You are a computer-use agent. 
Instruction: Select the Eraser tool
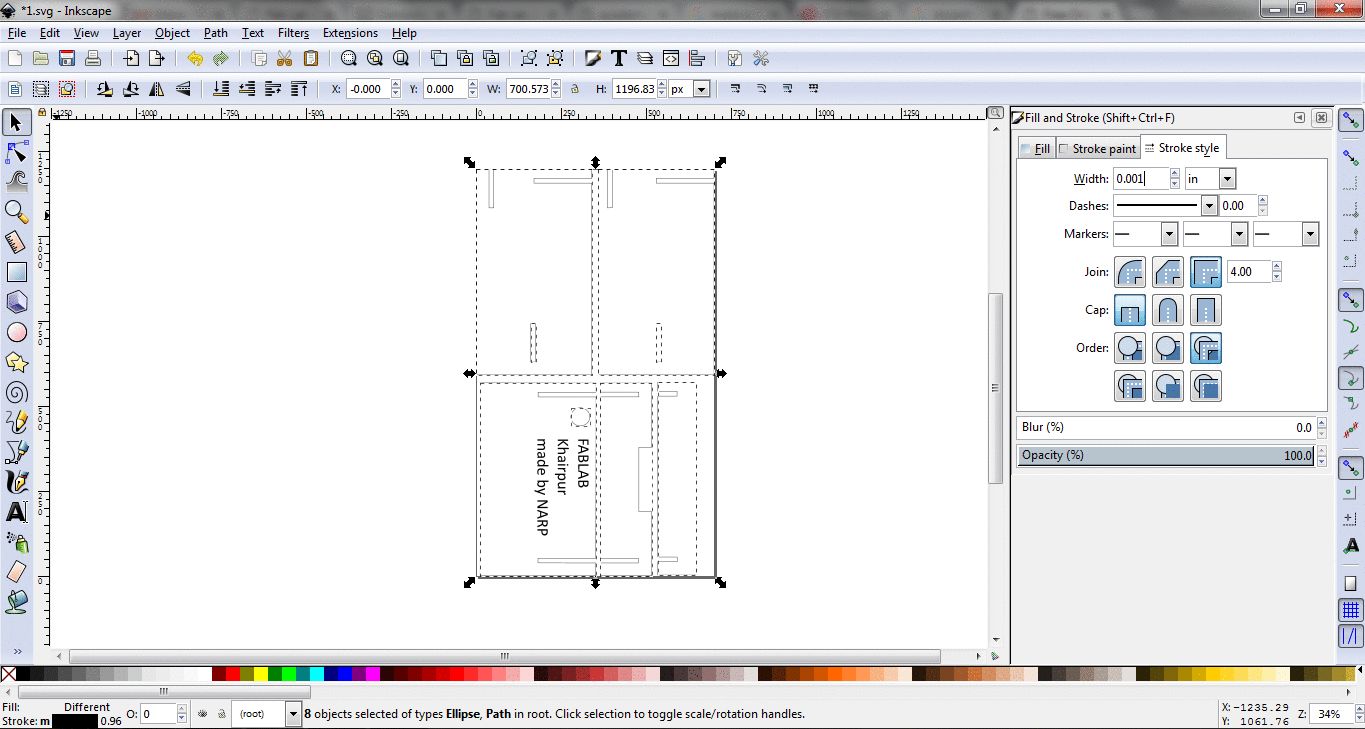pyautogui.click(x=16, y=572)
